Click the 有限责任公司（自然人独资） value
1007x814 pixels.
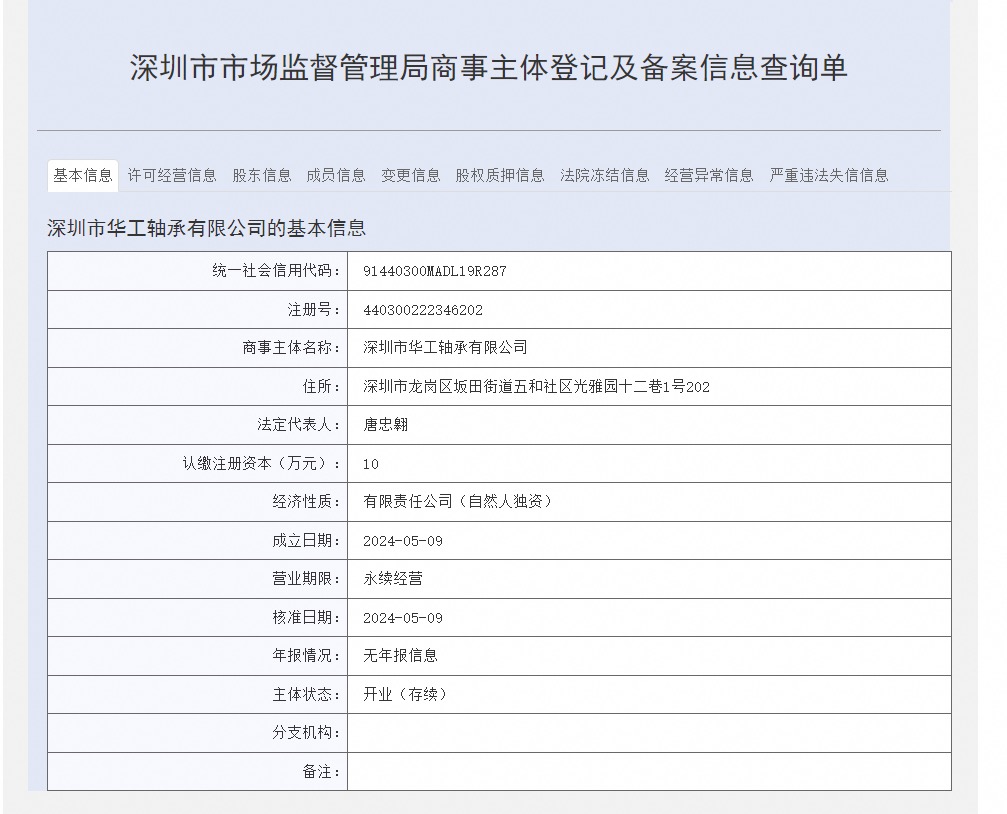click(459, 502)
